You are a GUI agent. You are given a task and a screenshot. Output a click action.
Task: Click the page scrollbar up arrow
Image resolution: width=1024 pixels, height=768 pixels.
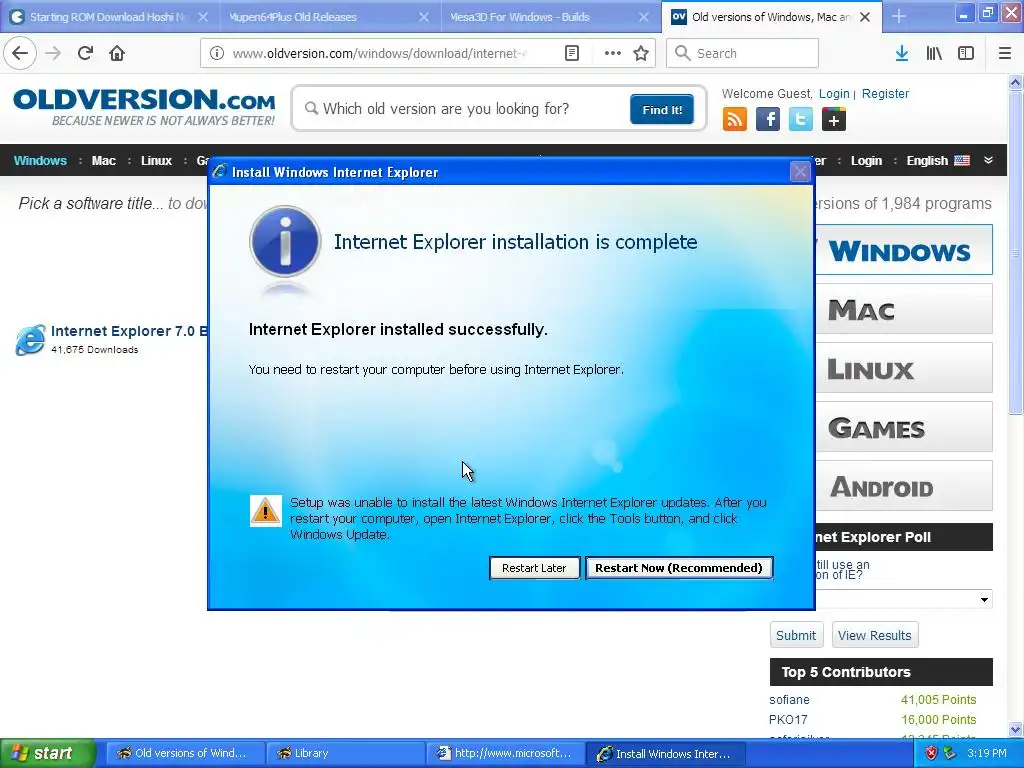(x=1016, y=82)
